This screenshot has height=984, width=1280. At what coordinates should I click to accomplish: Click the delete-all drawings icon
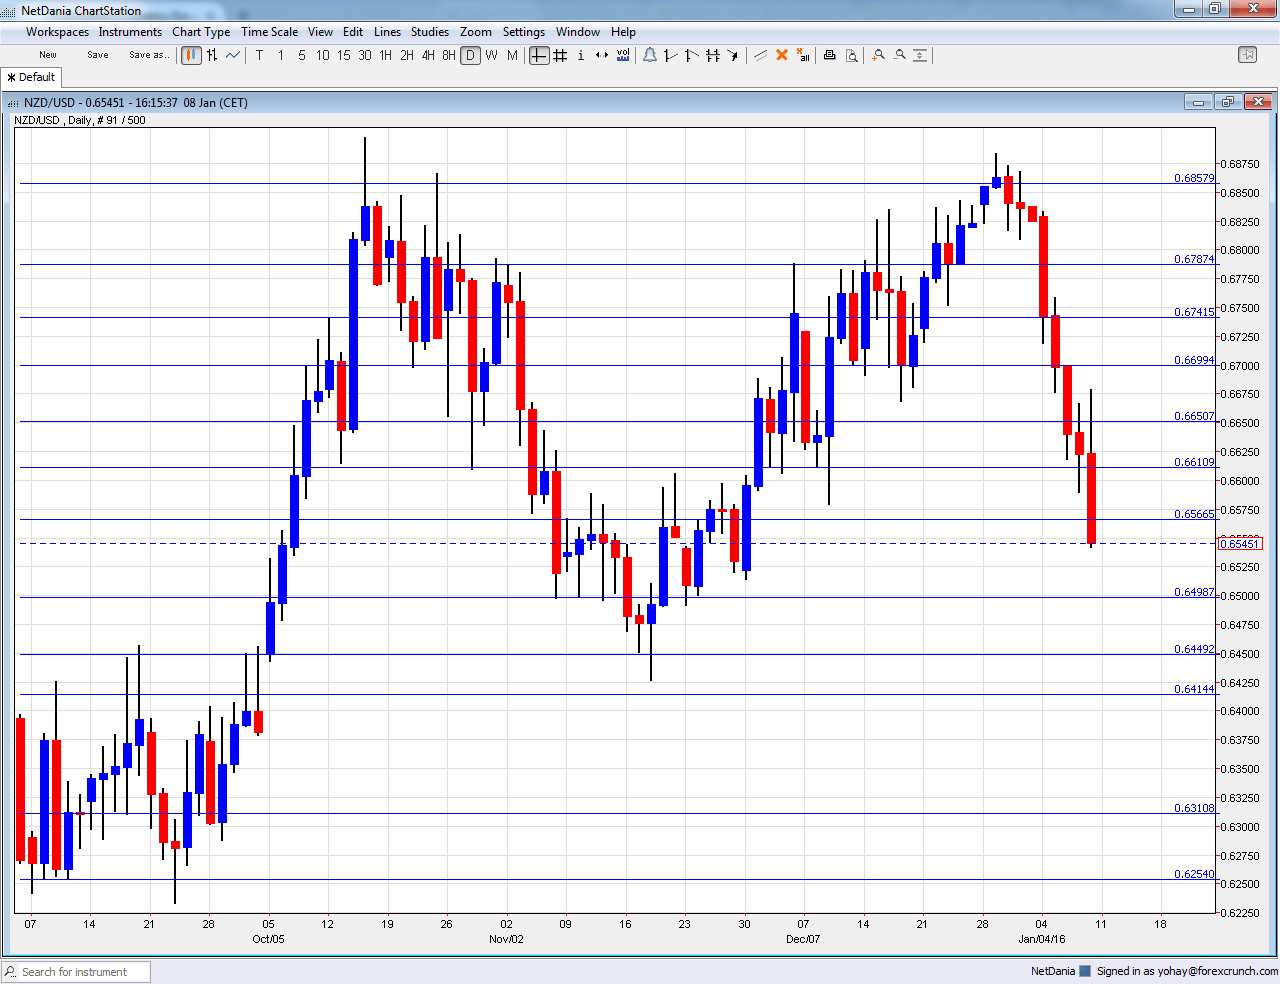coord(802,55)
